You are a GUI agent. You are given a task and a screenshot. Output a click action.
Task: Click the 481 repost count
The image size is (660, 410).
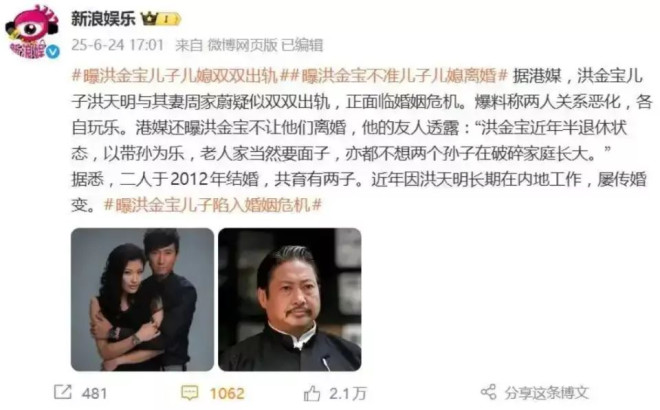point(94,394)
